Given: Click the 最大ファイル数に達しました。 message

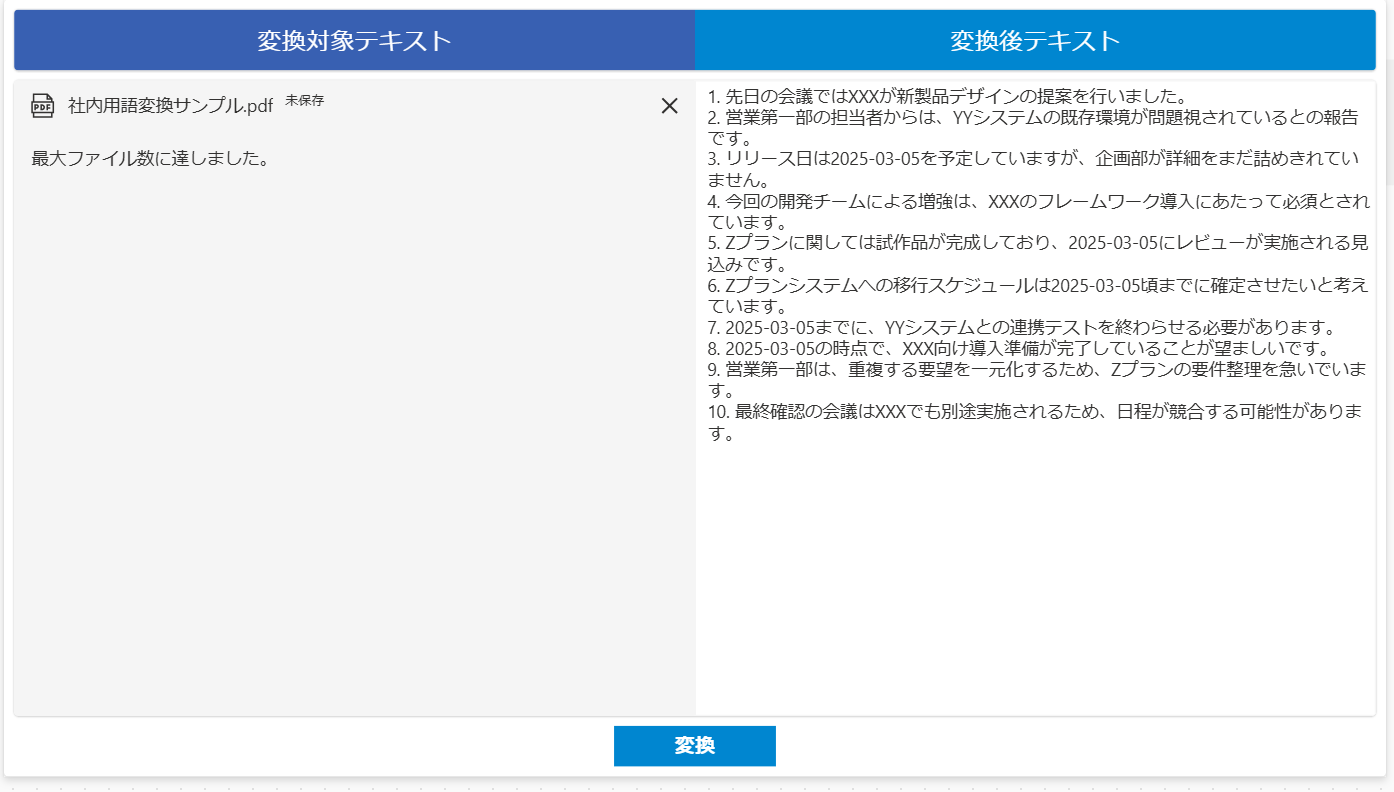Looking at the screenshot, I should 150,159.
